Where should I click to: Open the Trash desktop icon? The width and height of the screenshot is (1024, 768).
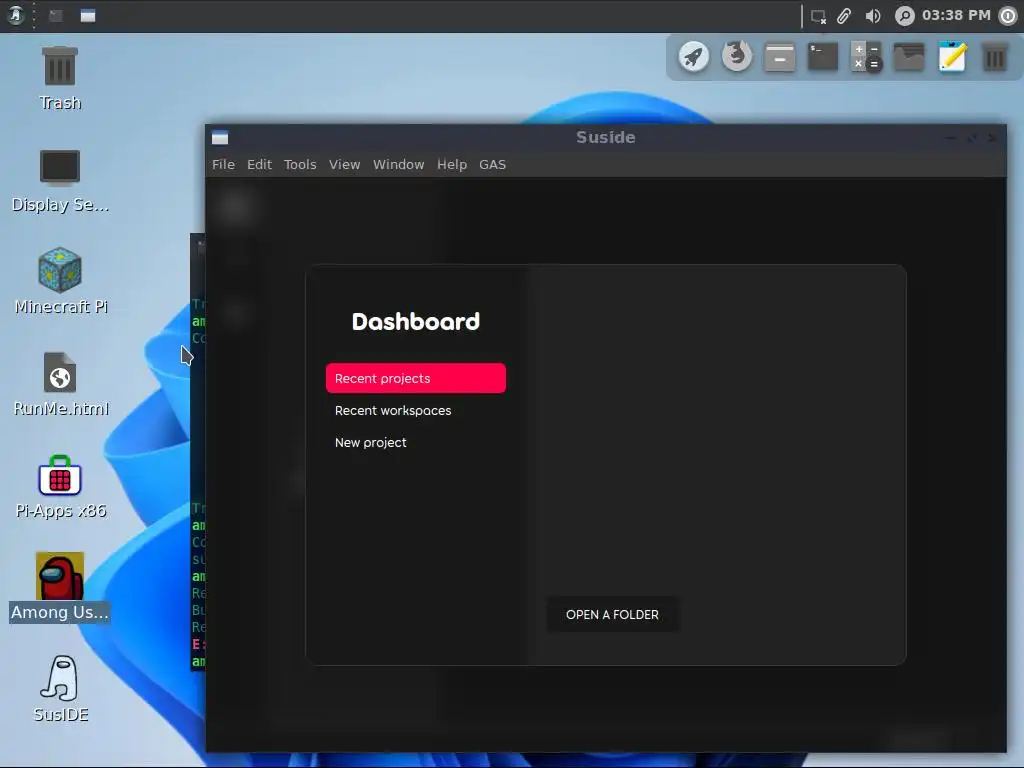(x=60, y=78)
